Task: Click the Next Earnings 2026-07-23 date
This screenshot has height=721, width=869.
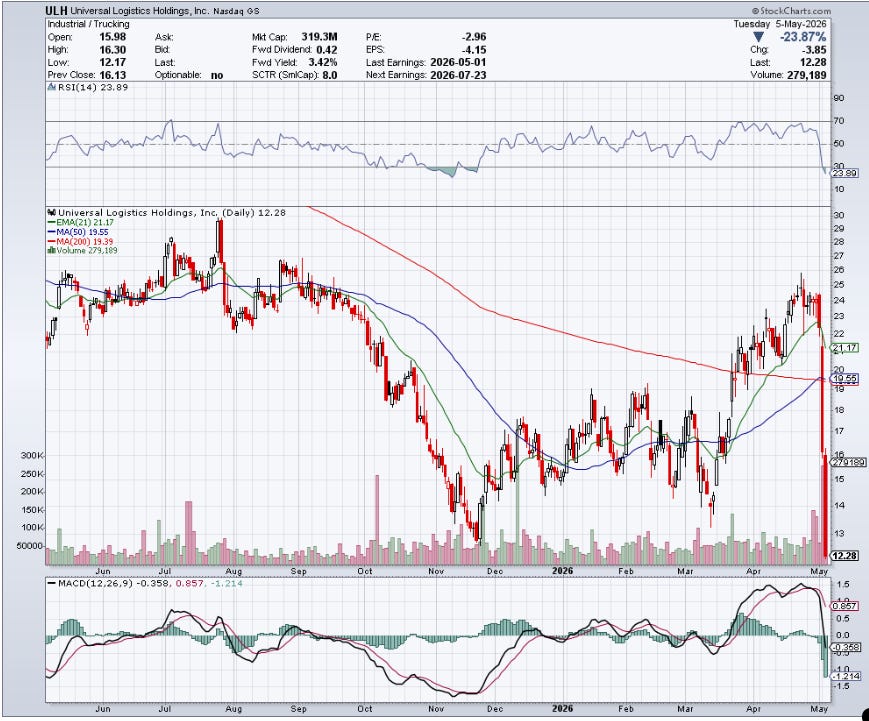Action: pyautogui.click(x=458, y=75)
